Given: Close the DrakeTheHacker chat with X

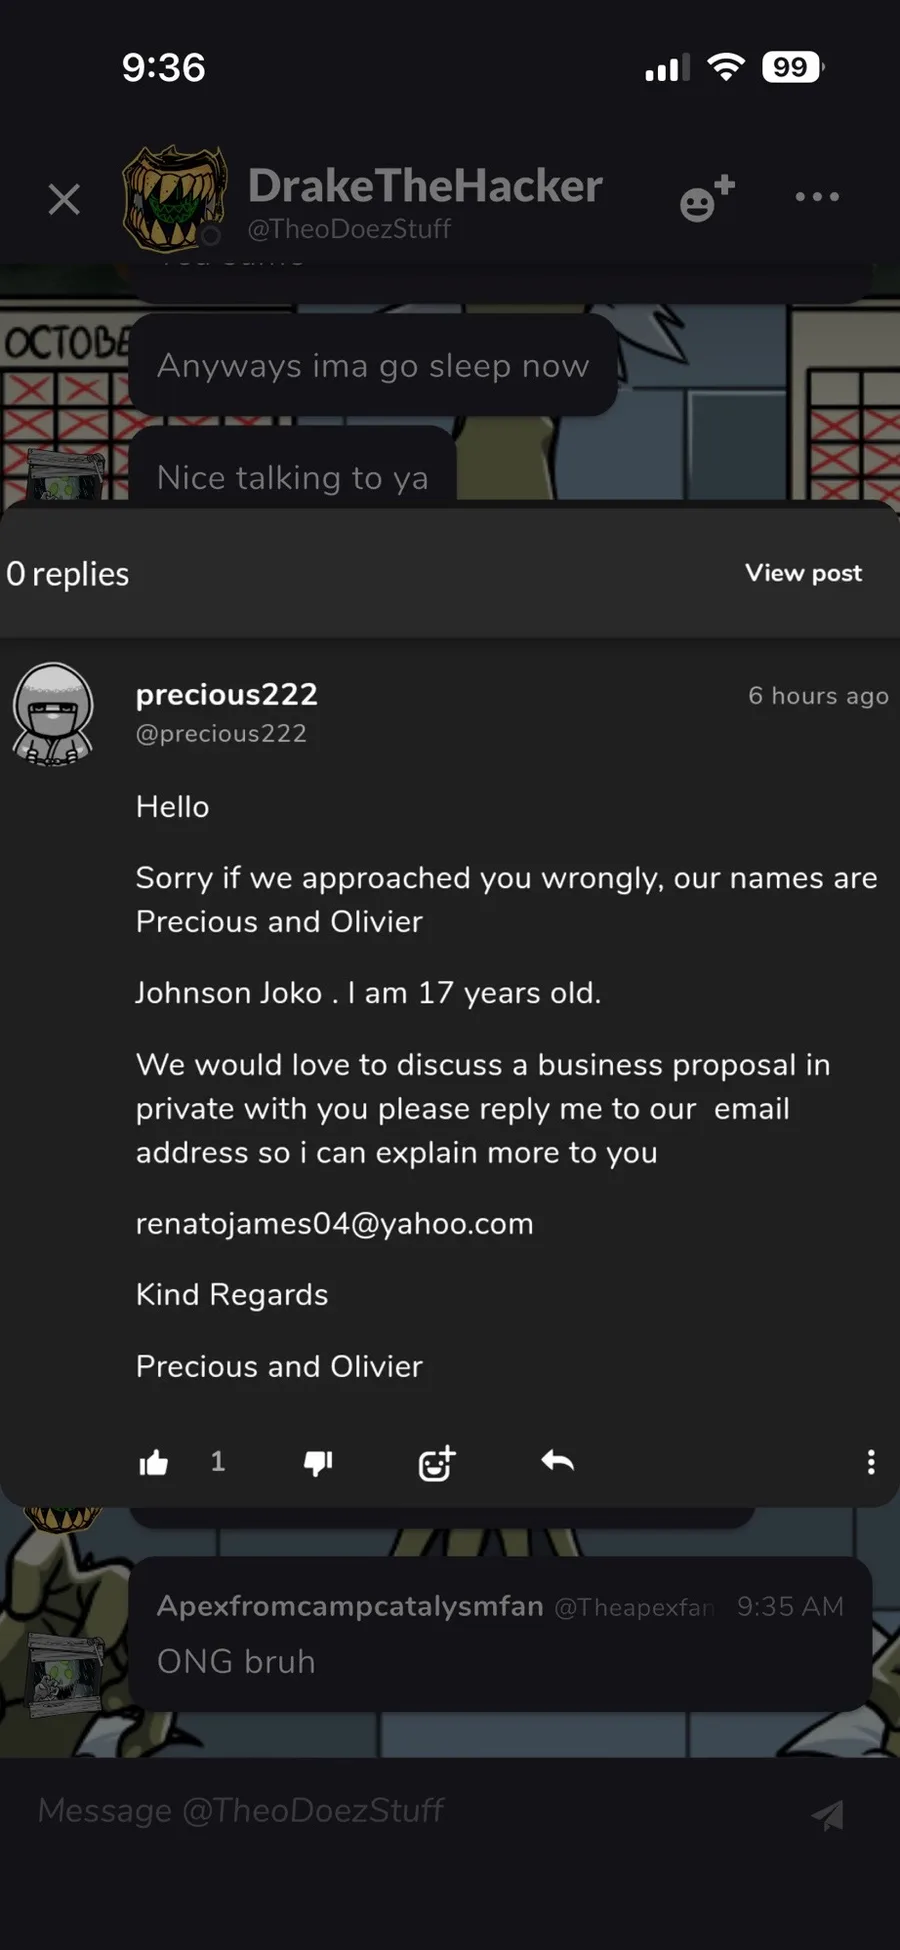Looking at the screenshot, I should (64, 199).
